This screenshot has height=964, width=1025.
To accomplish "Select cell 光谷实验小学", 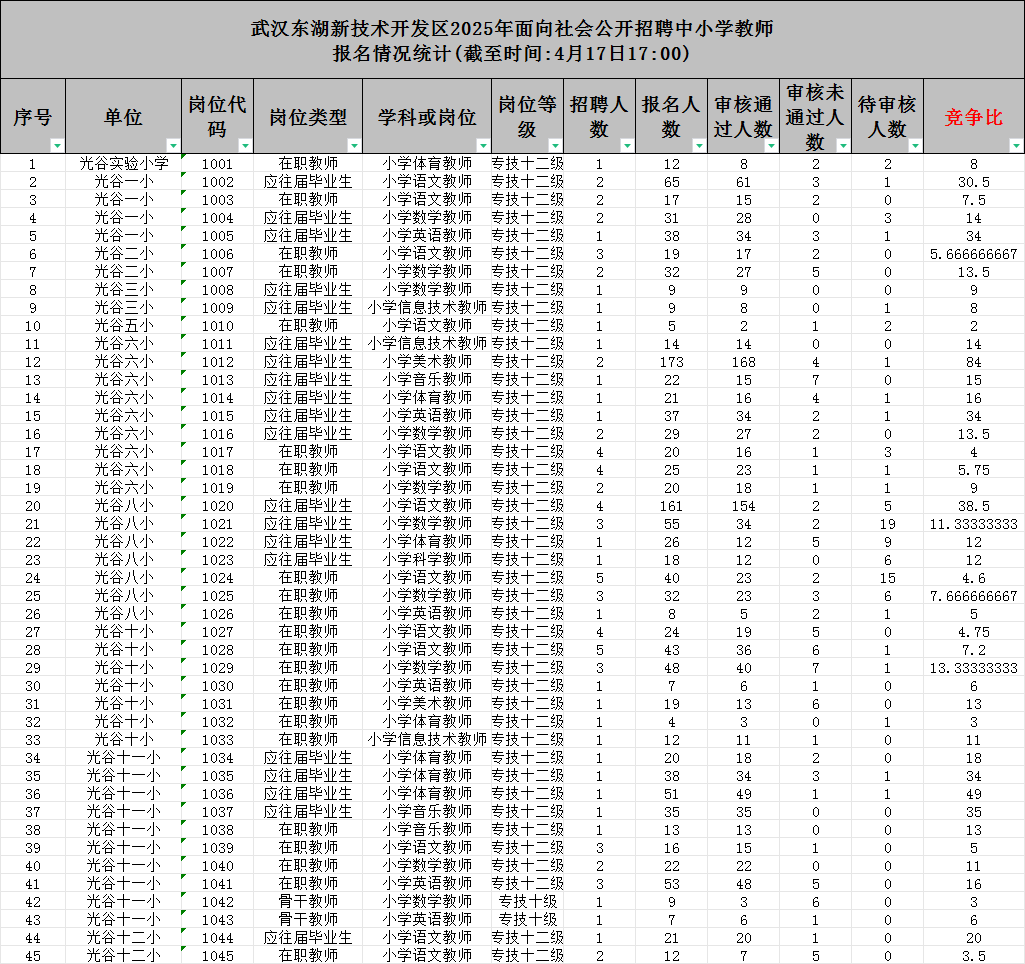I will point(124,163).
